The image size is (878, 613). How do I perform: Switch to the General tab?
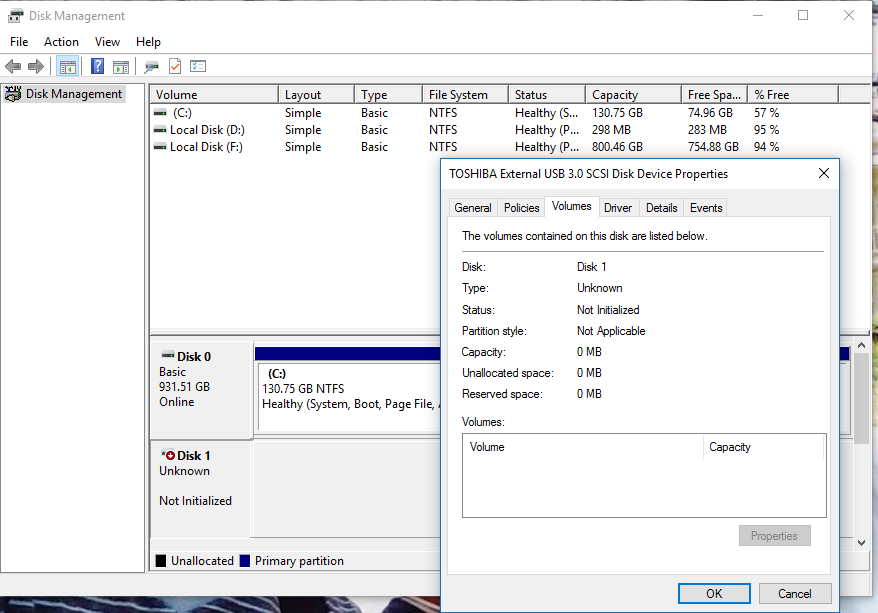click(x=473, y=208)
